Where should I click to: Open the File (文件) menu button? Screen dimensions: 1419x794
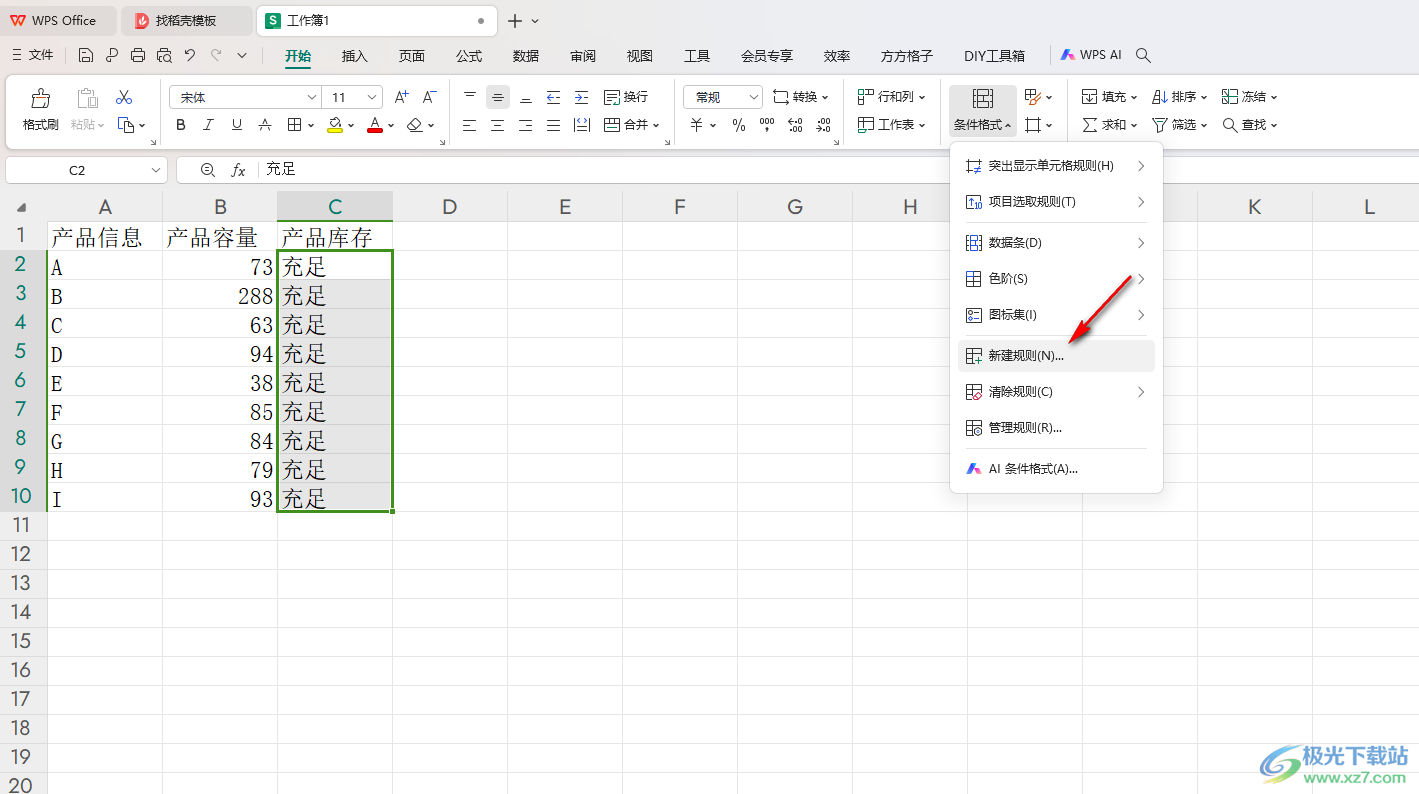click(x=33, y=56)
